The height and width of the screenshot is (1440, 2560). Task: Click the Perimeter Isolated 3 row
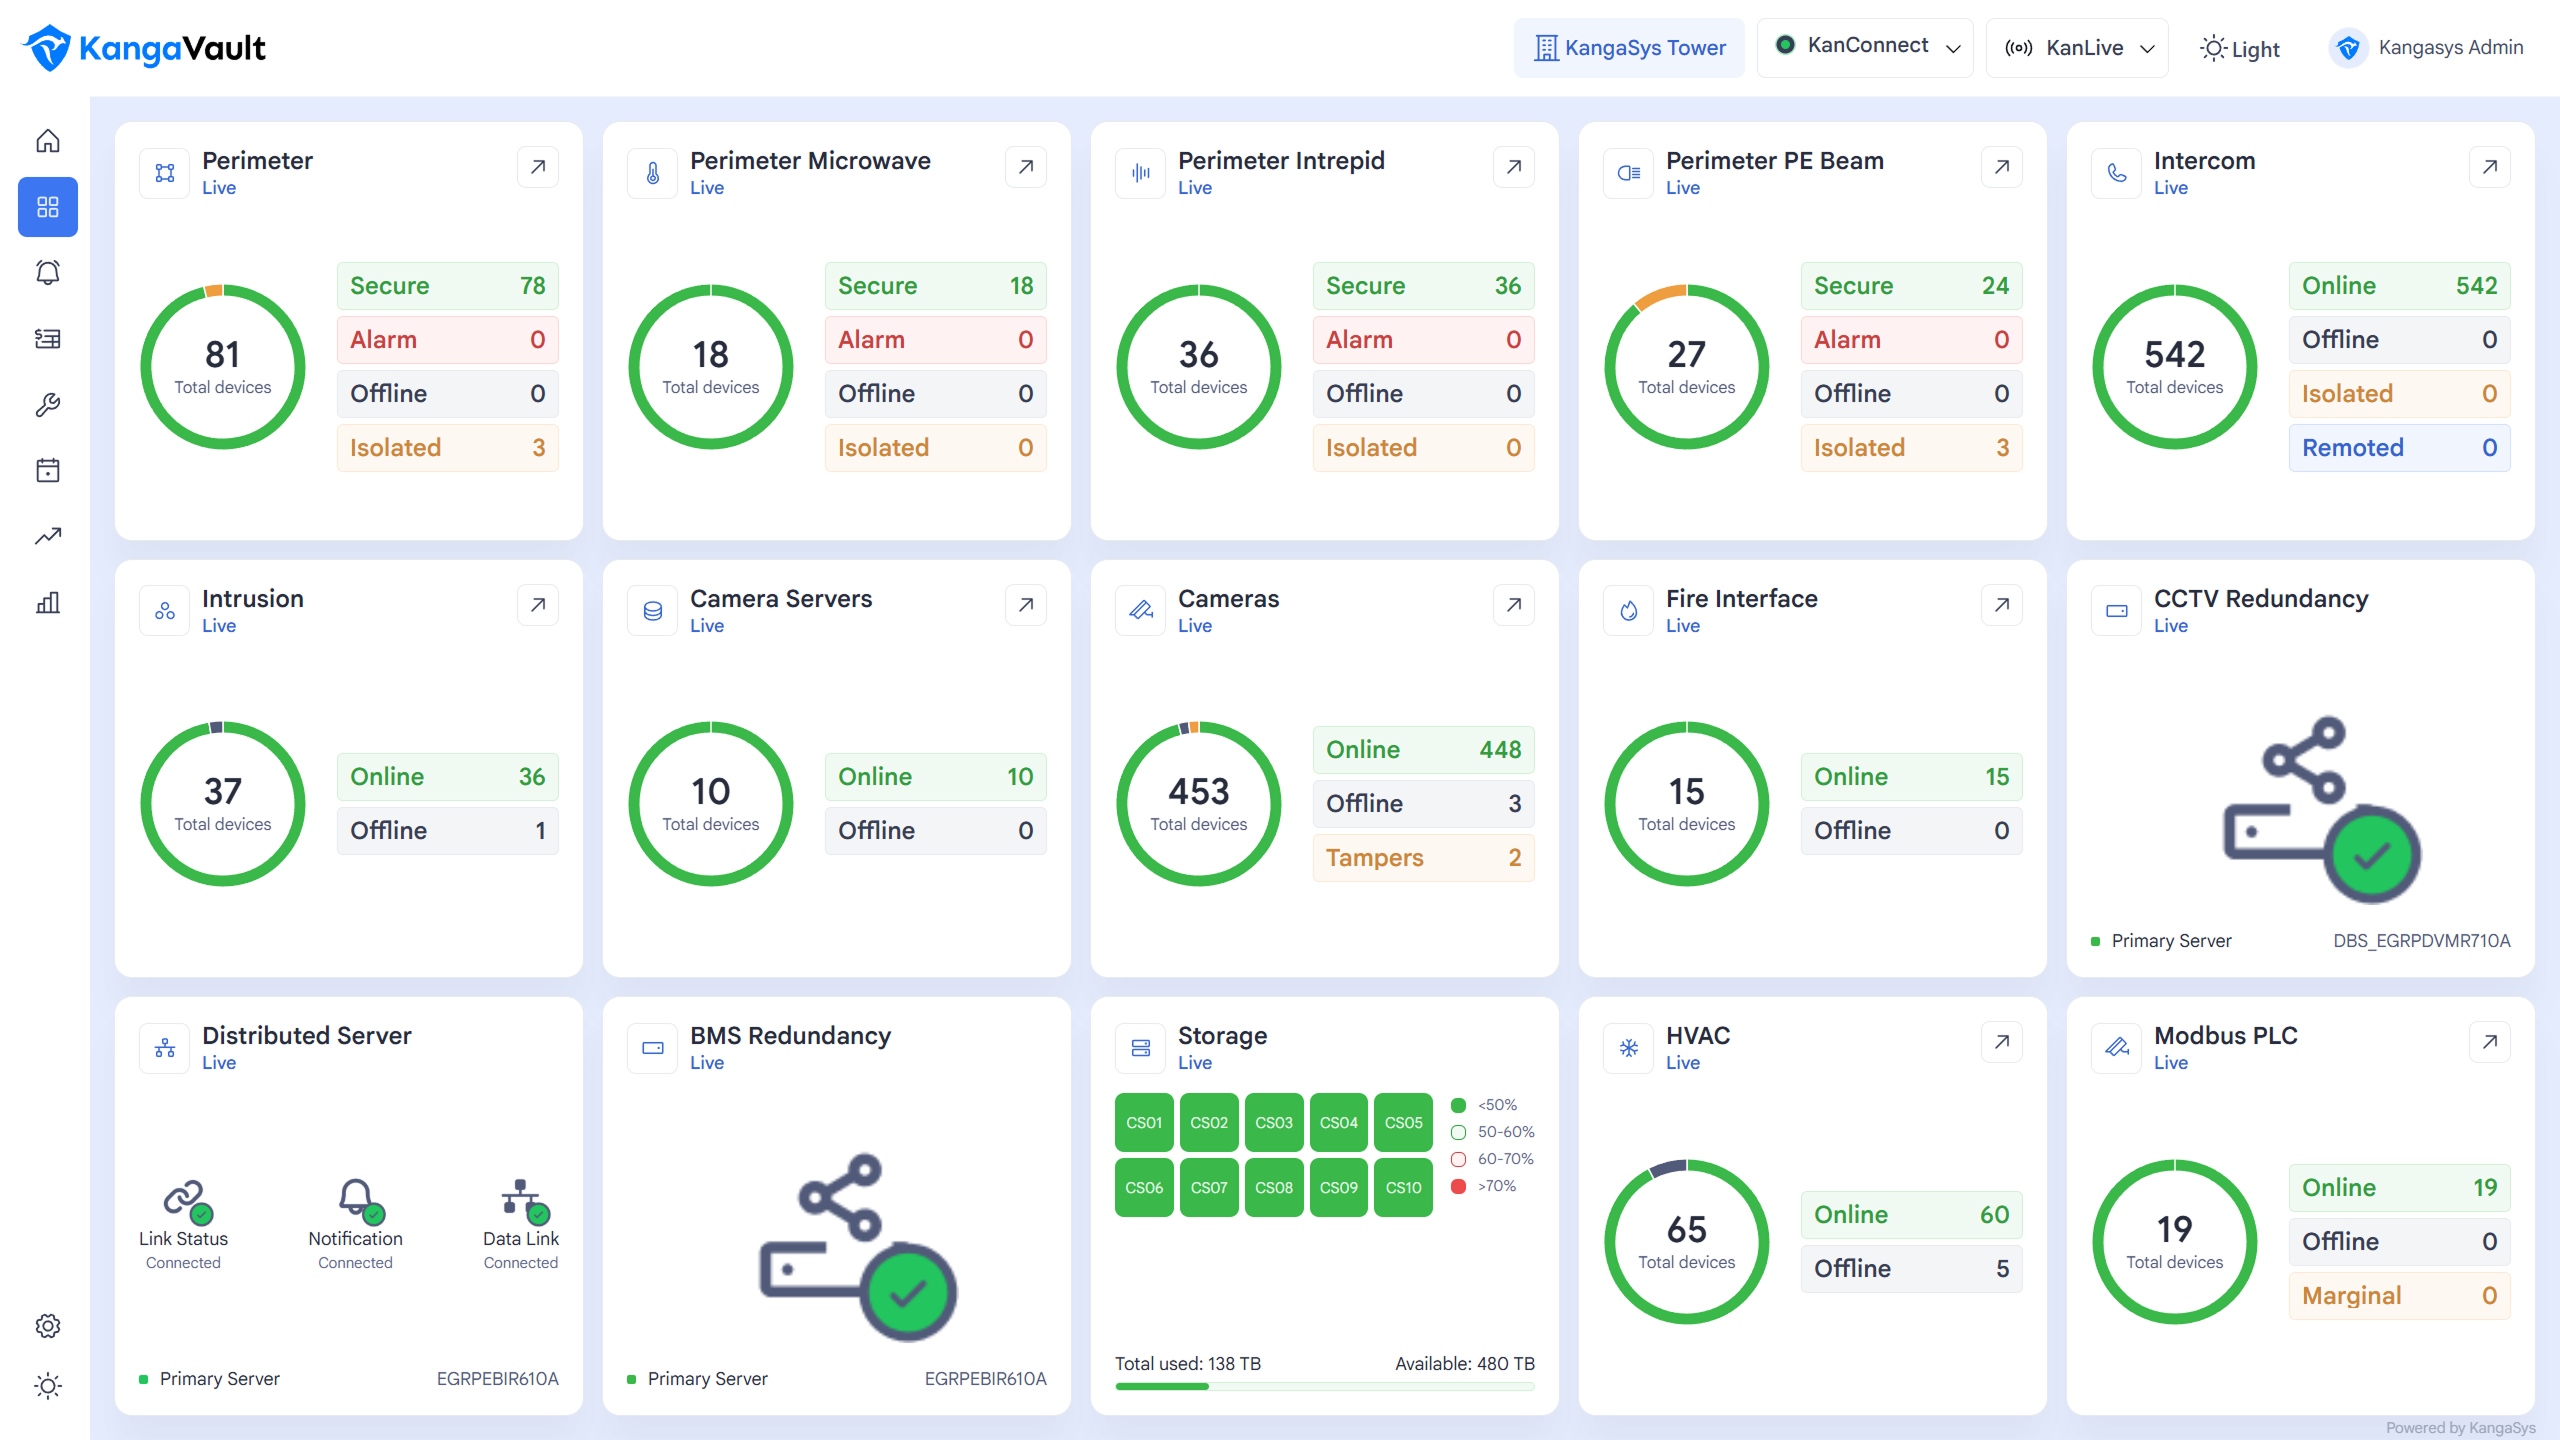point(448,448)
